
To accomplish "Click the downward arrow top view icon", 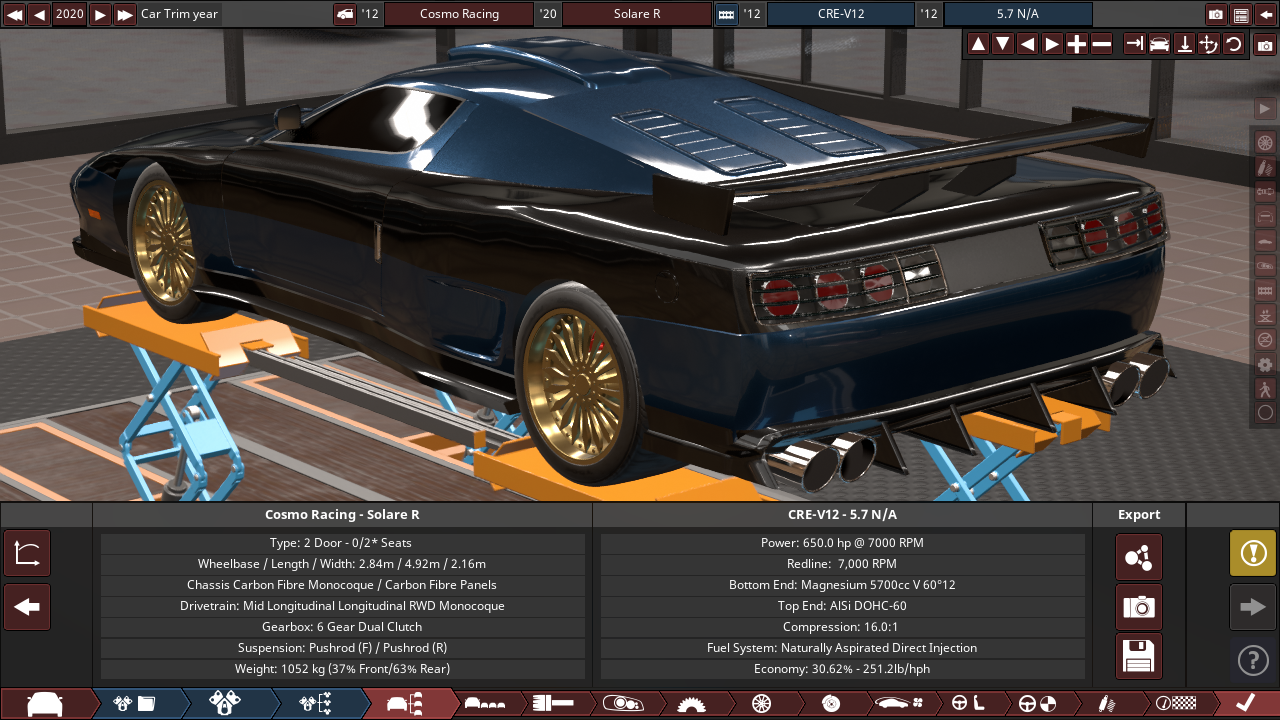I will click(1184, 44).
